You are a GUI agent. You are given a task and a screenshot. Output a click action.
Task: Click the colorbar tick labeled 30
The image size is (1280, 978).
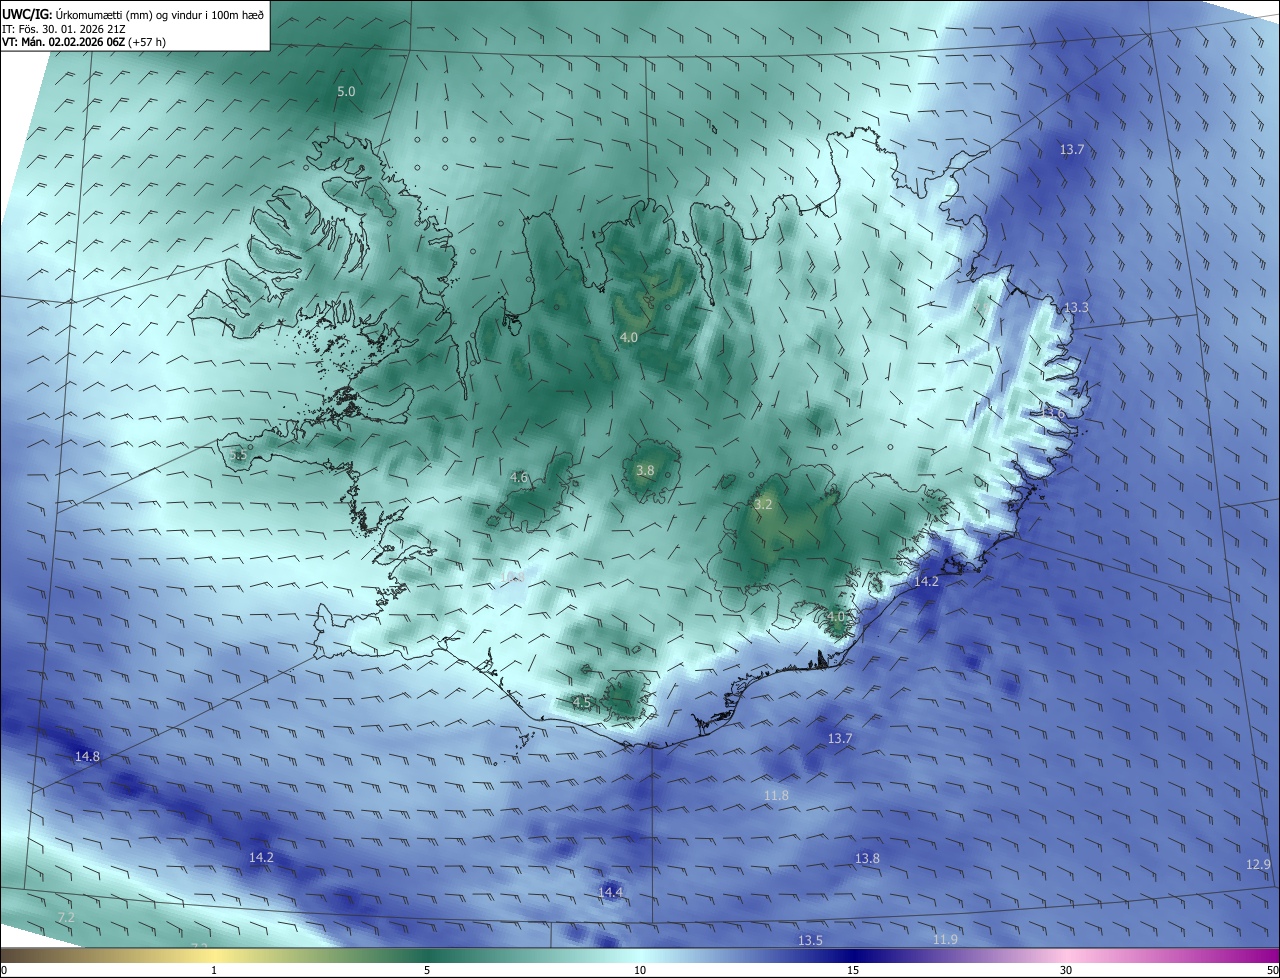tap(1066, 970)
